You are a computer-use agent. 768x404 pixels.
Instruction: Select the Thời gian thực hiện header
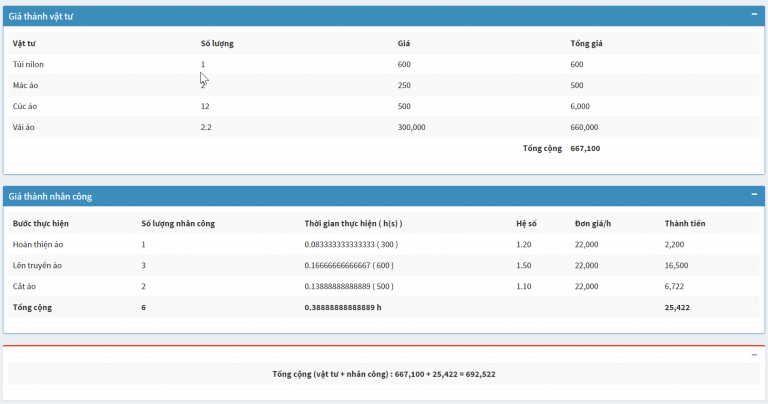[x=353, y=223]
